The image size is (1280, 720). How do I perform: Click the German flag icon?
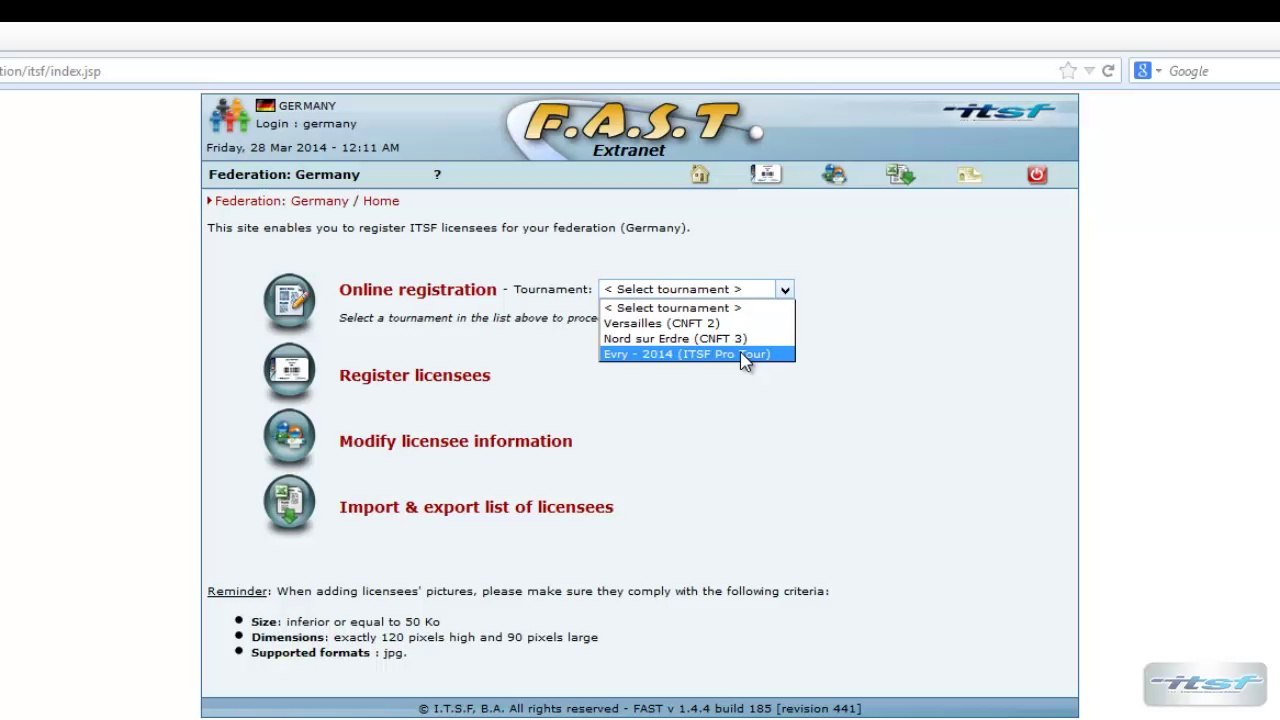click(265, 105)
